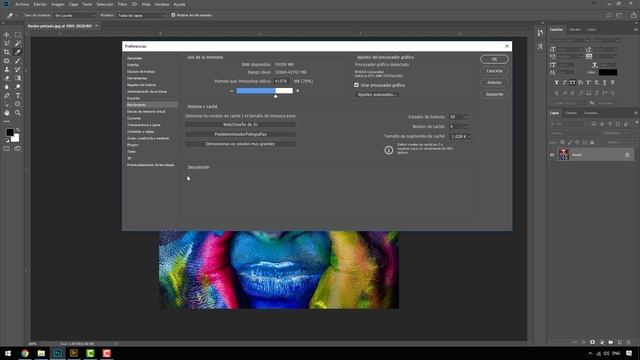
Task: Select the Pen tool
Action: (7, 96)
